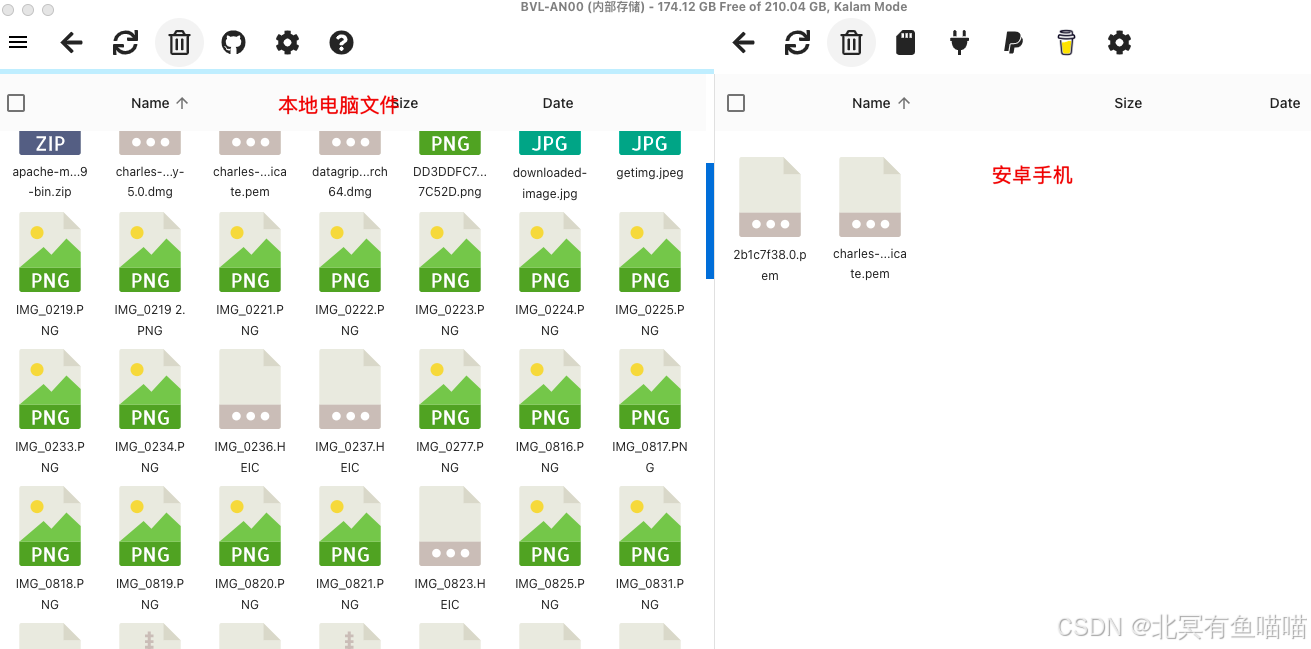Sort phone files by Size
The width and height of the screenshot is (1311, 649).
point(1128,103)
